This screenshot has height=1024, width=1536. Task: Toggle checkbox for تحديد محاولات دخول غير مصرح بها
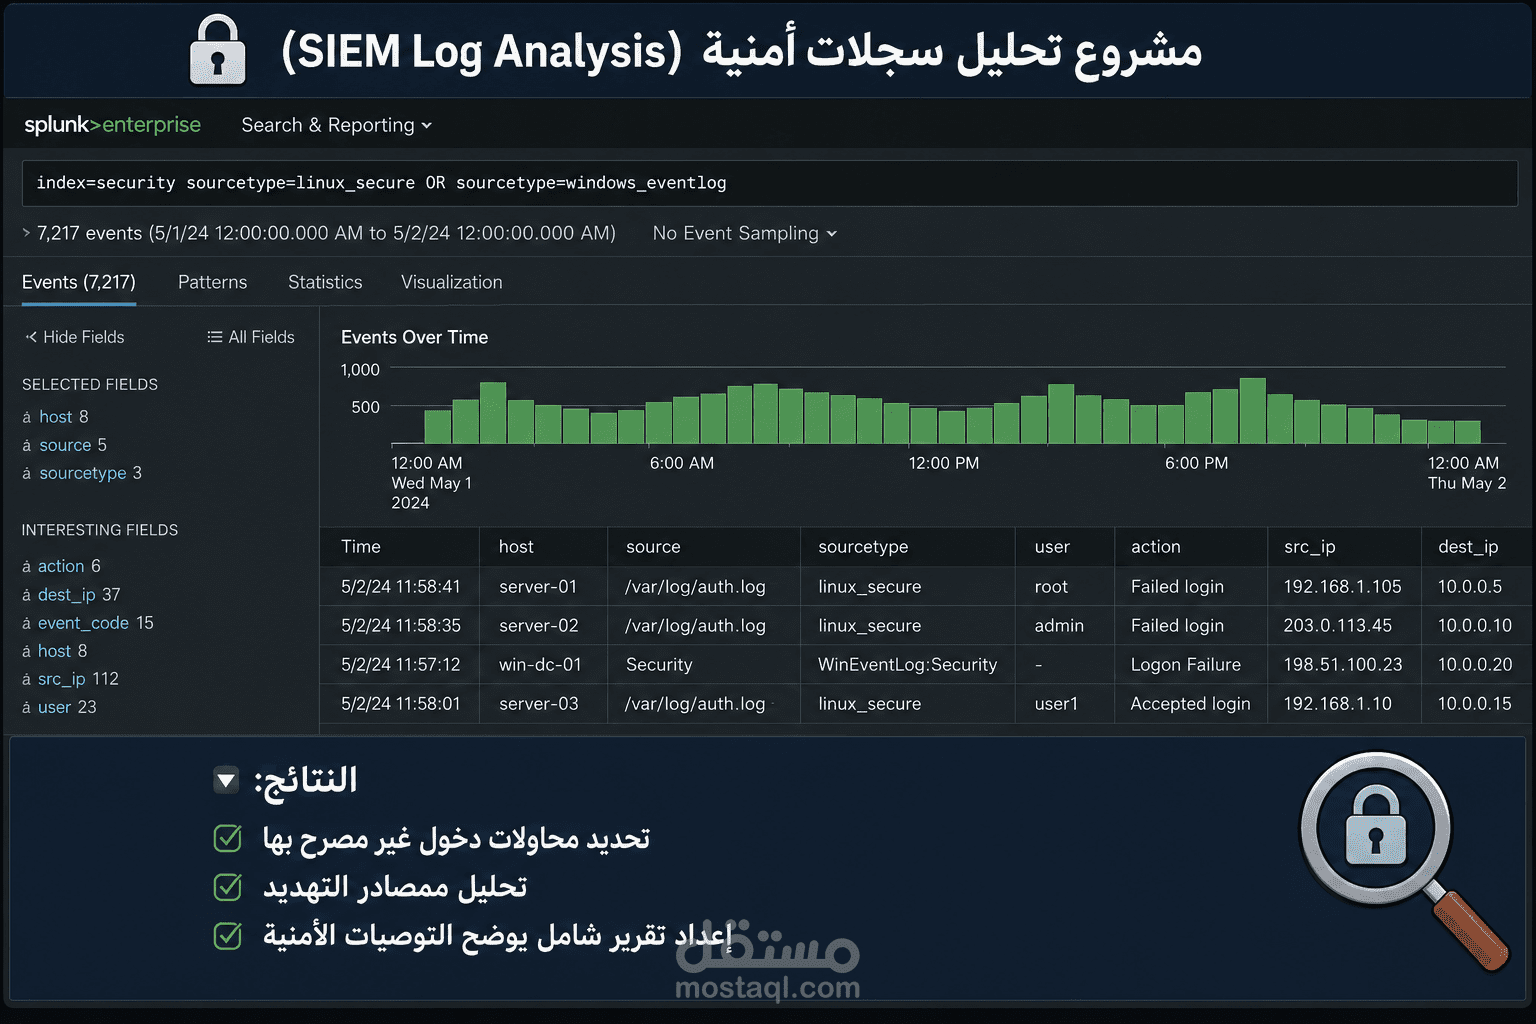point(228,838)
